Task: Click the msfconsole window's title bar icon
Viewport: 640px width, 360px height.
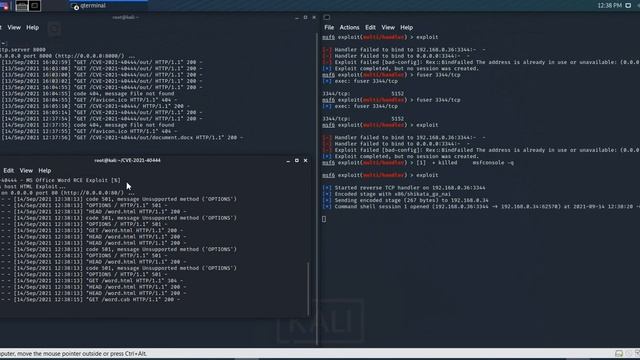Action: 327,18
